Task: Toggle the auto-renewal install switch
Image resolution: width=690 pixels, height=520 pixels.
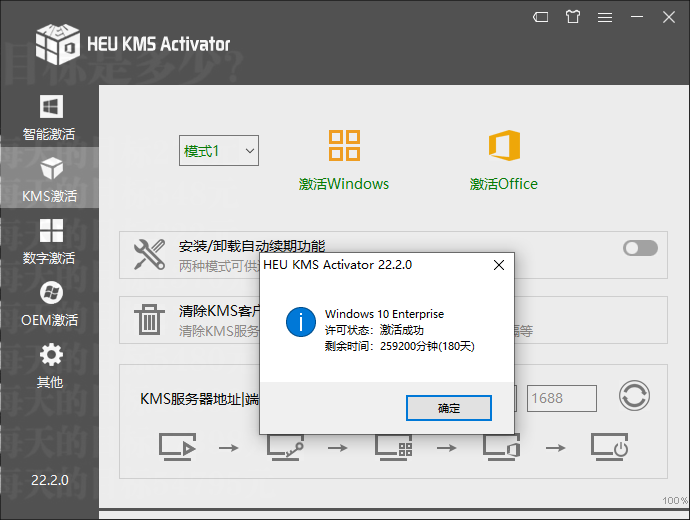Action: [x=640, y=248]
